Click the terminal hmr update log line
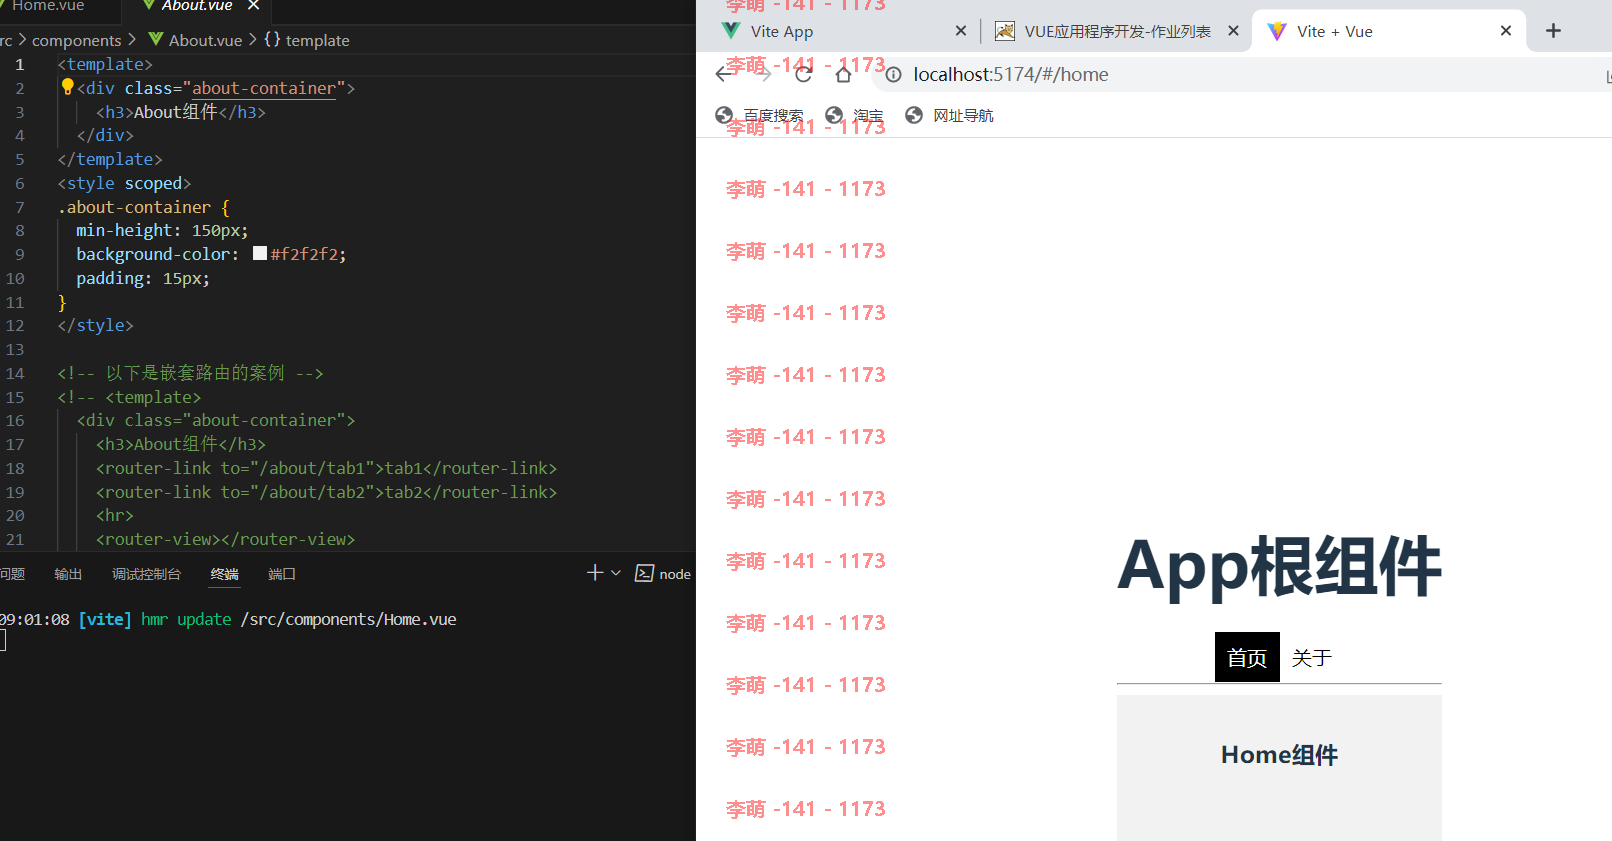Screen dimensions: 1612x841 tap(228, 619)
